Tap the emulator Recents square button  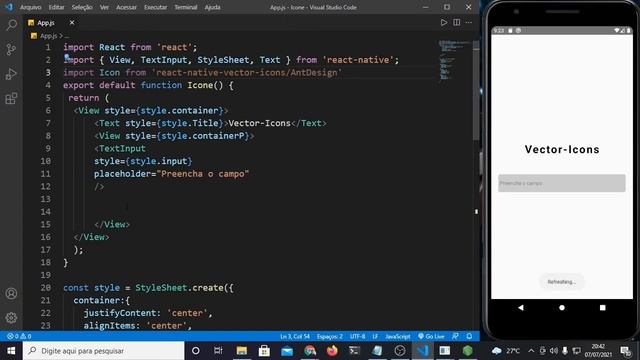coord(602,307)
